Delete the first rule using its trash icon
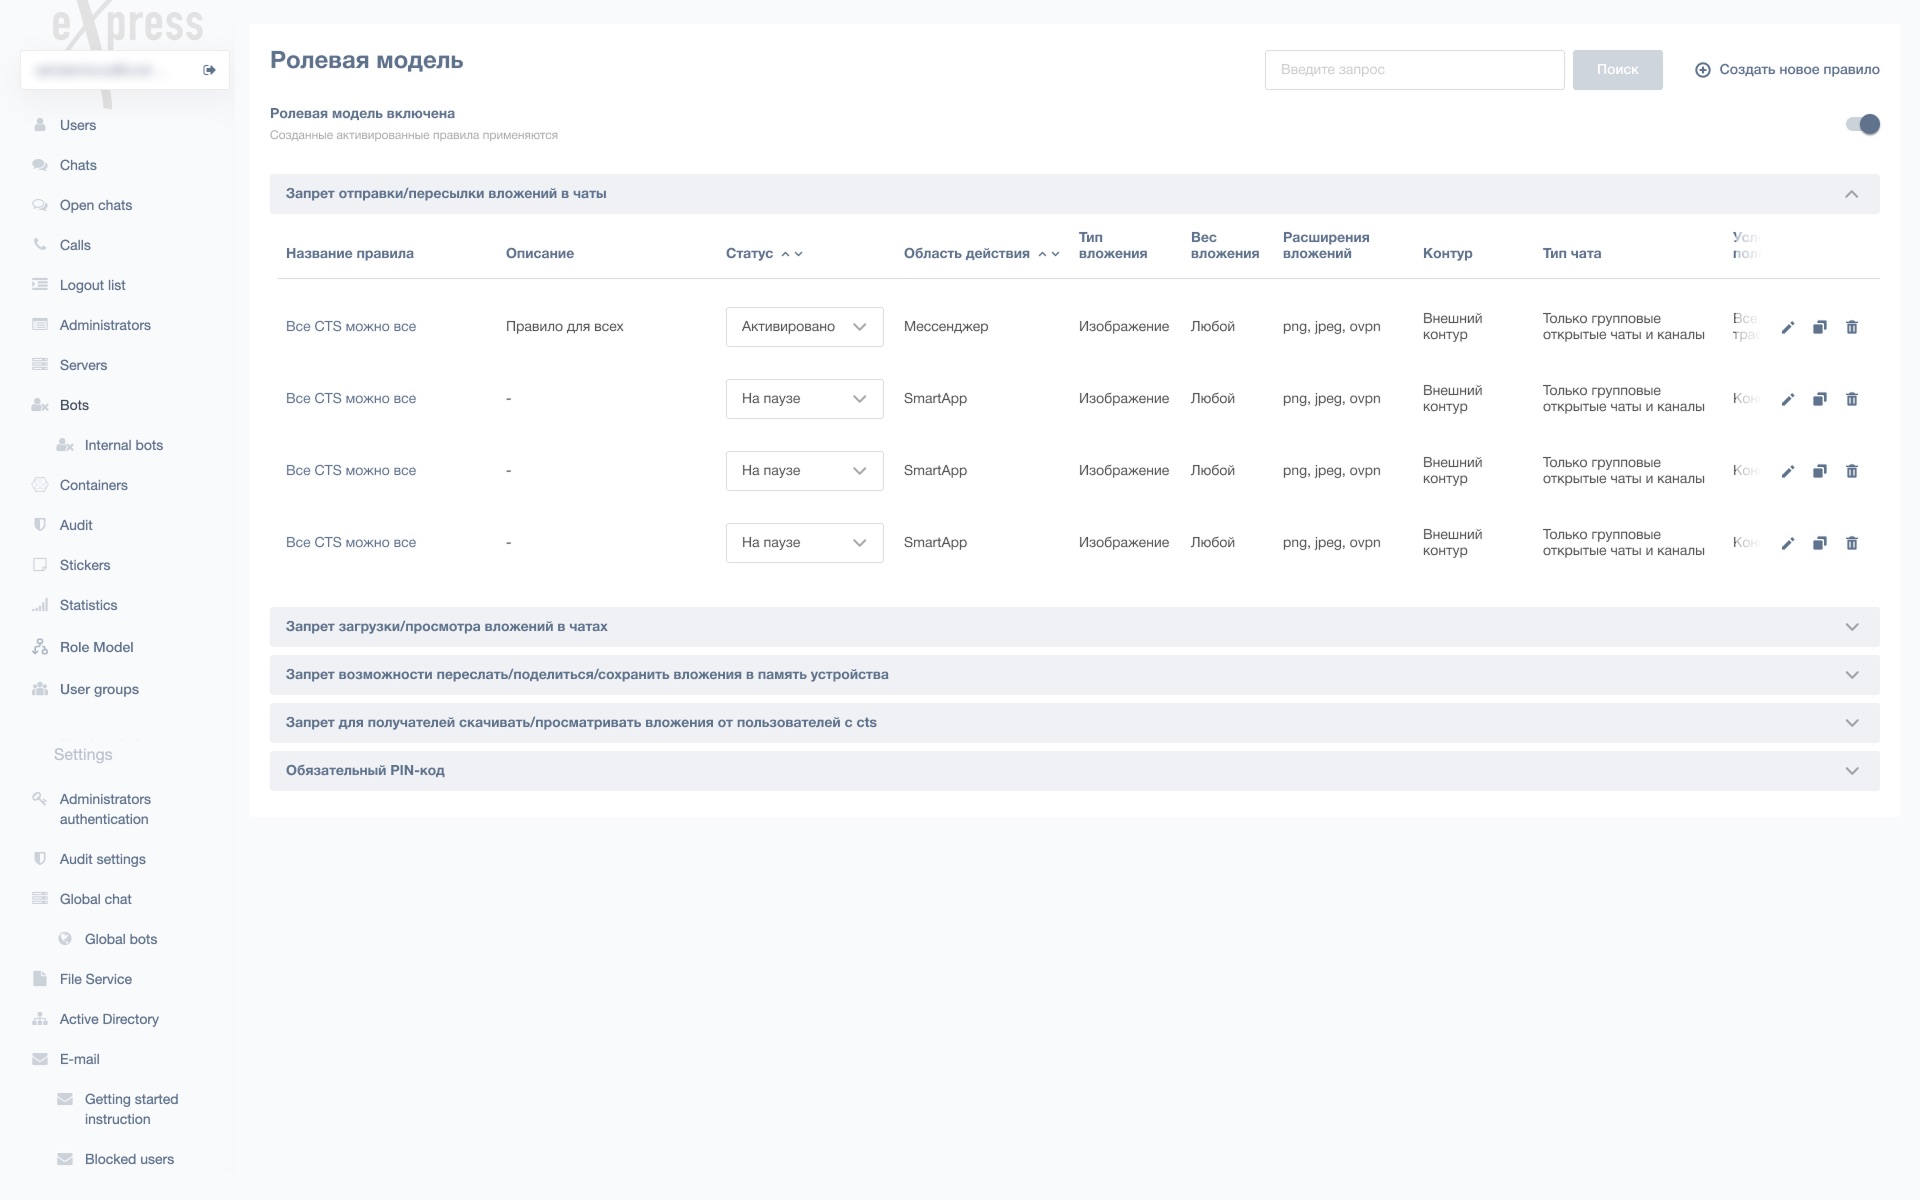1920x1200 pixels. 1852,327
